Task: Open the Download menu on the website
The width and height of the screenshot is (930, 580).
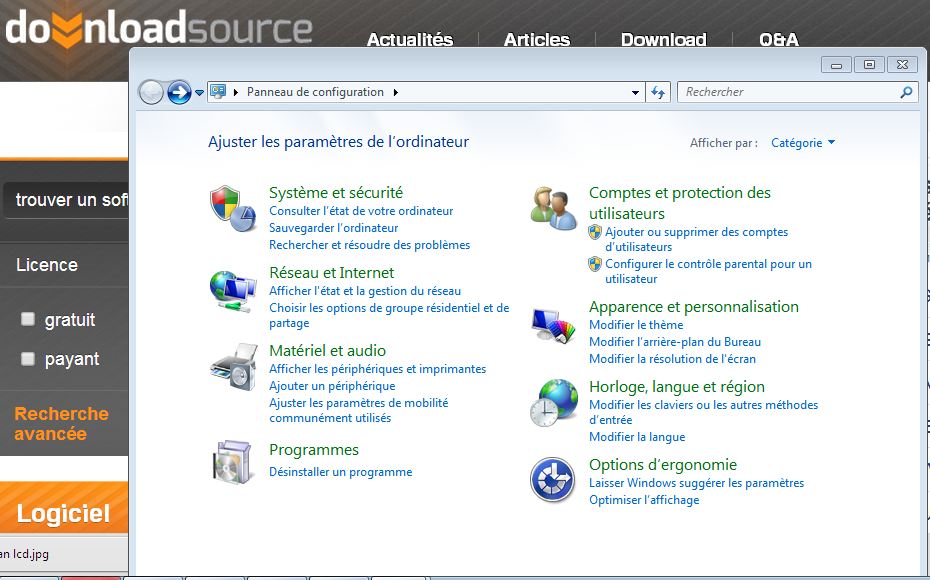Action: click(664, 40)
